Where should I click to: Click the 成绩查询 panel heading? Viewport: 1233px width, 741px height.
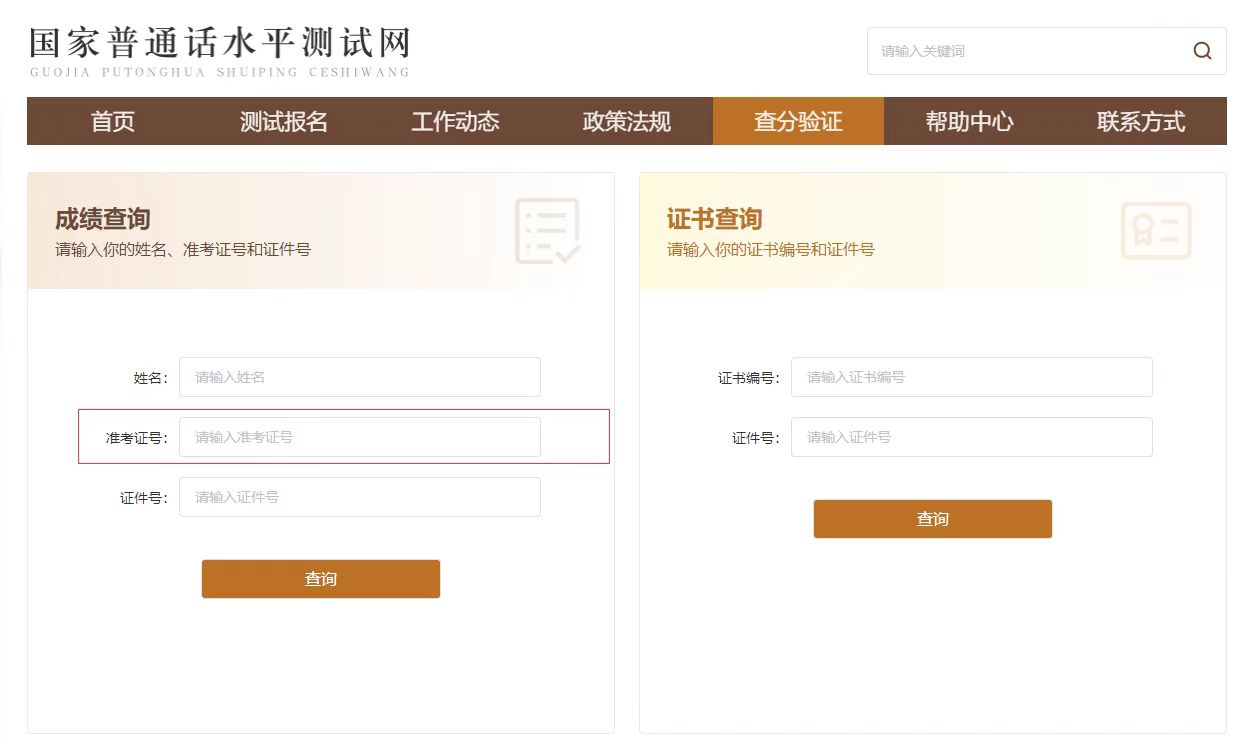click(x=102, y=219)
